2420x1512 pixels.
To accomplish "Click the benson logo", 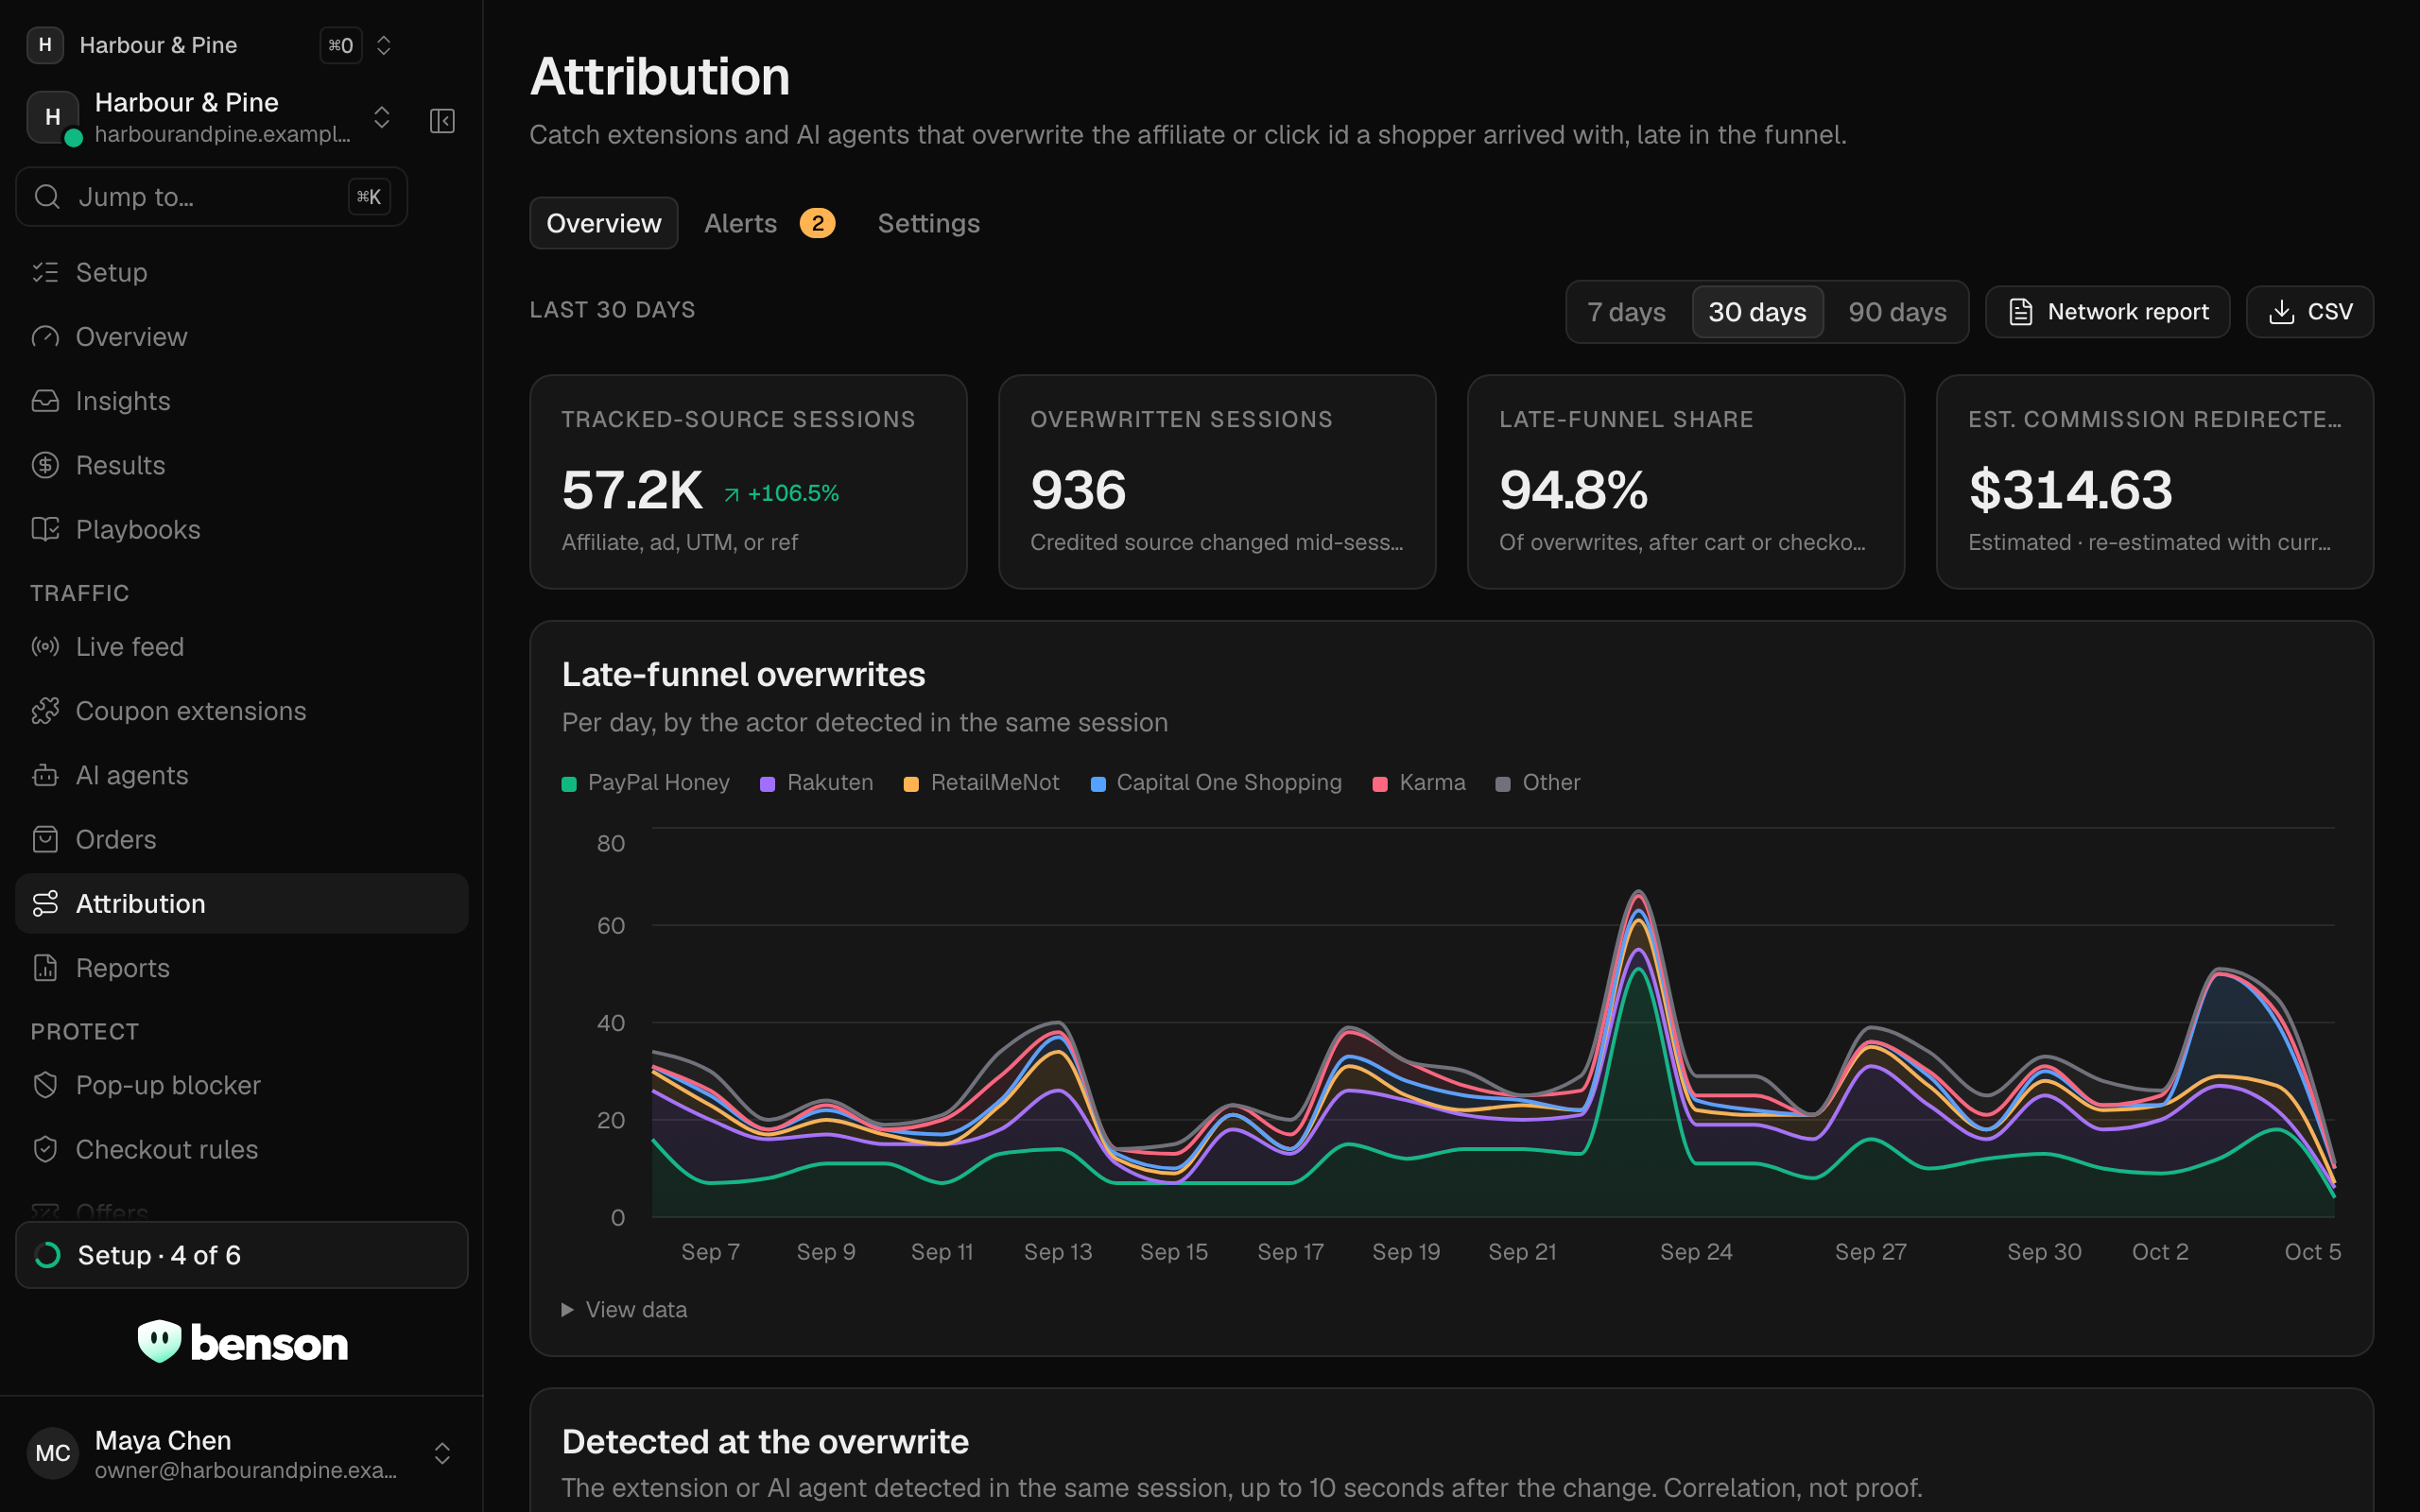I will 242,1342.
